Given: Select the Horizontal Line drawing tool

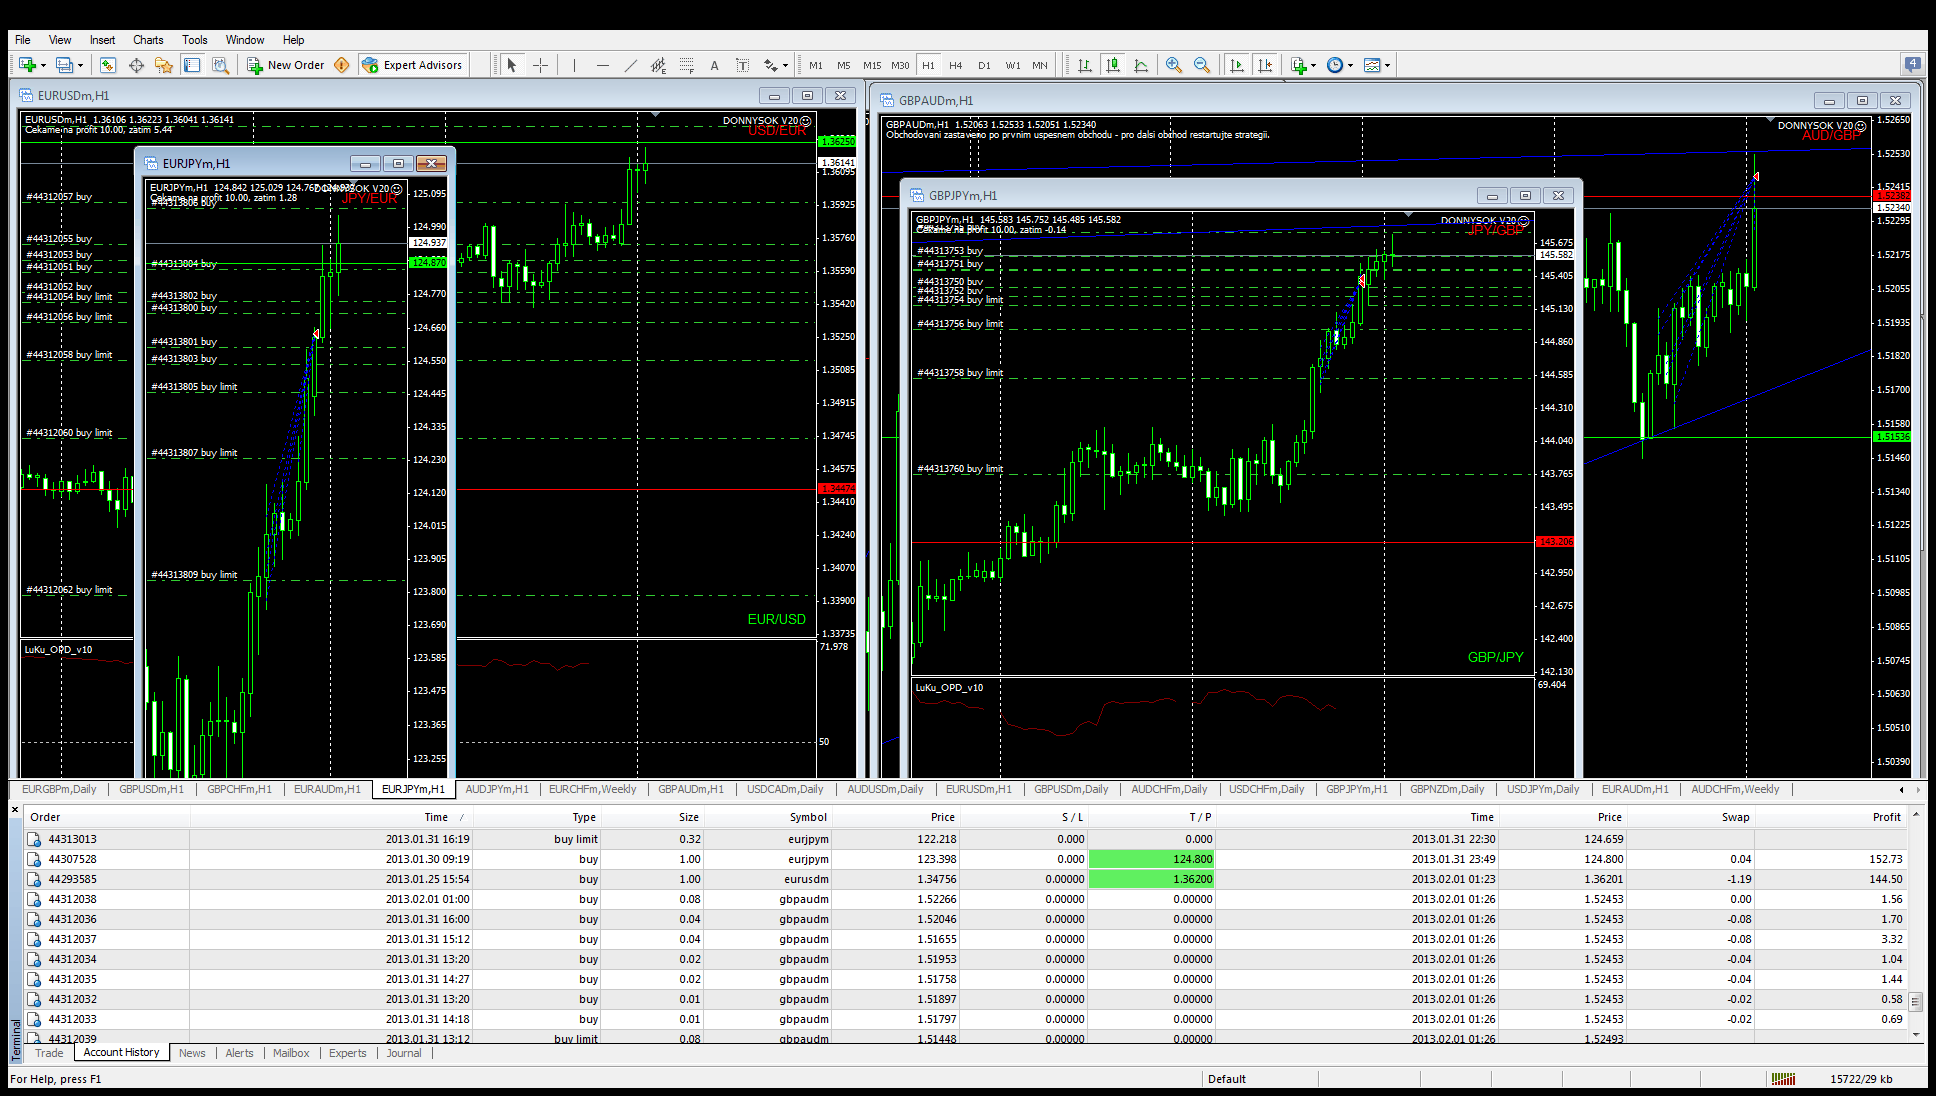Looking at the screenshot, I should (602, 65).
